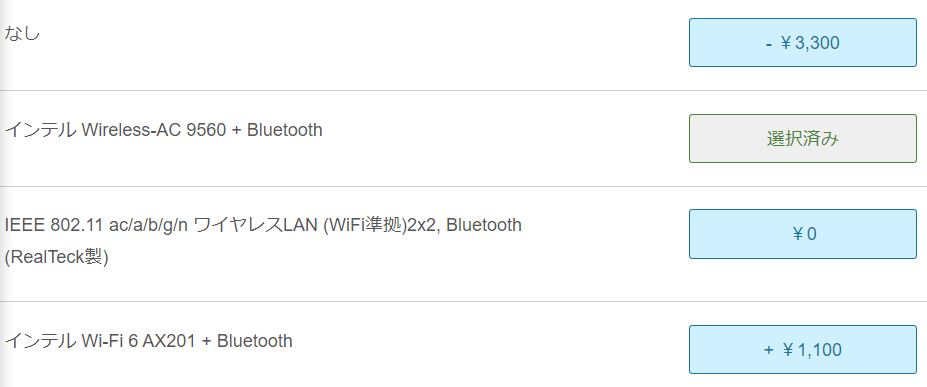This screenshot has width=927, height=387.
Task: Click the word Bluetooth in the Wireless-AC 9560 row
Action: tap(285, 129)
